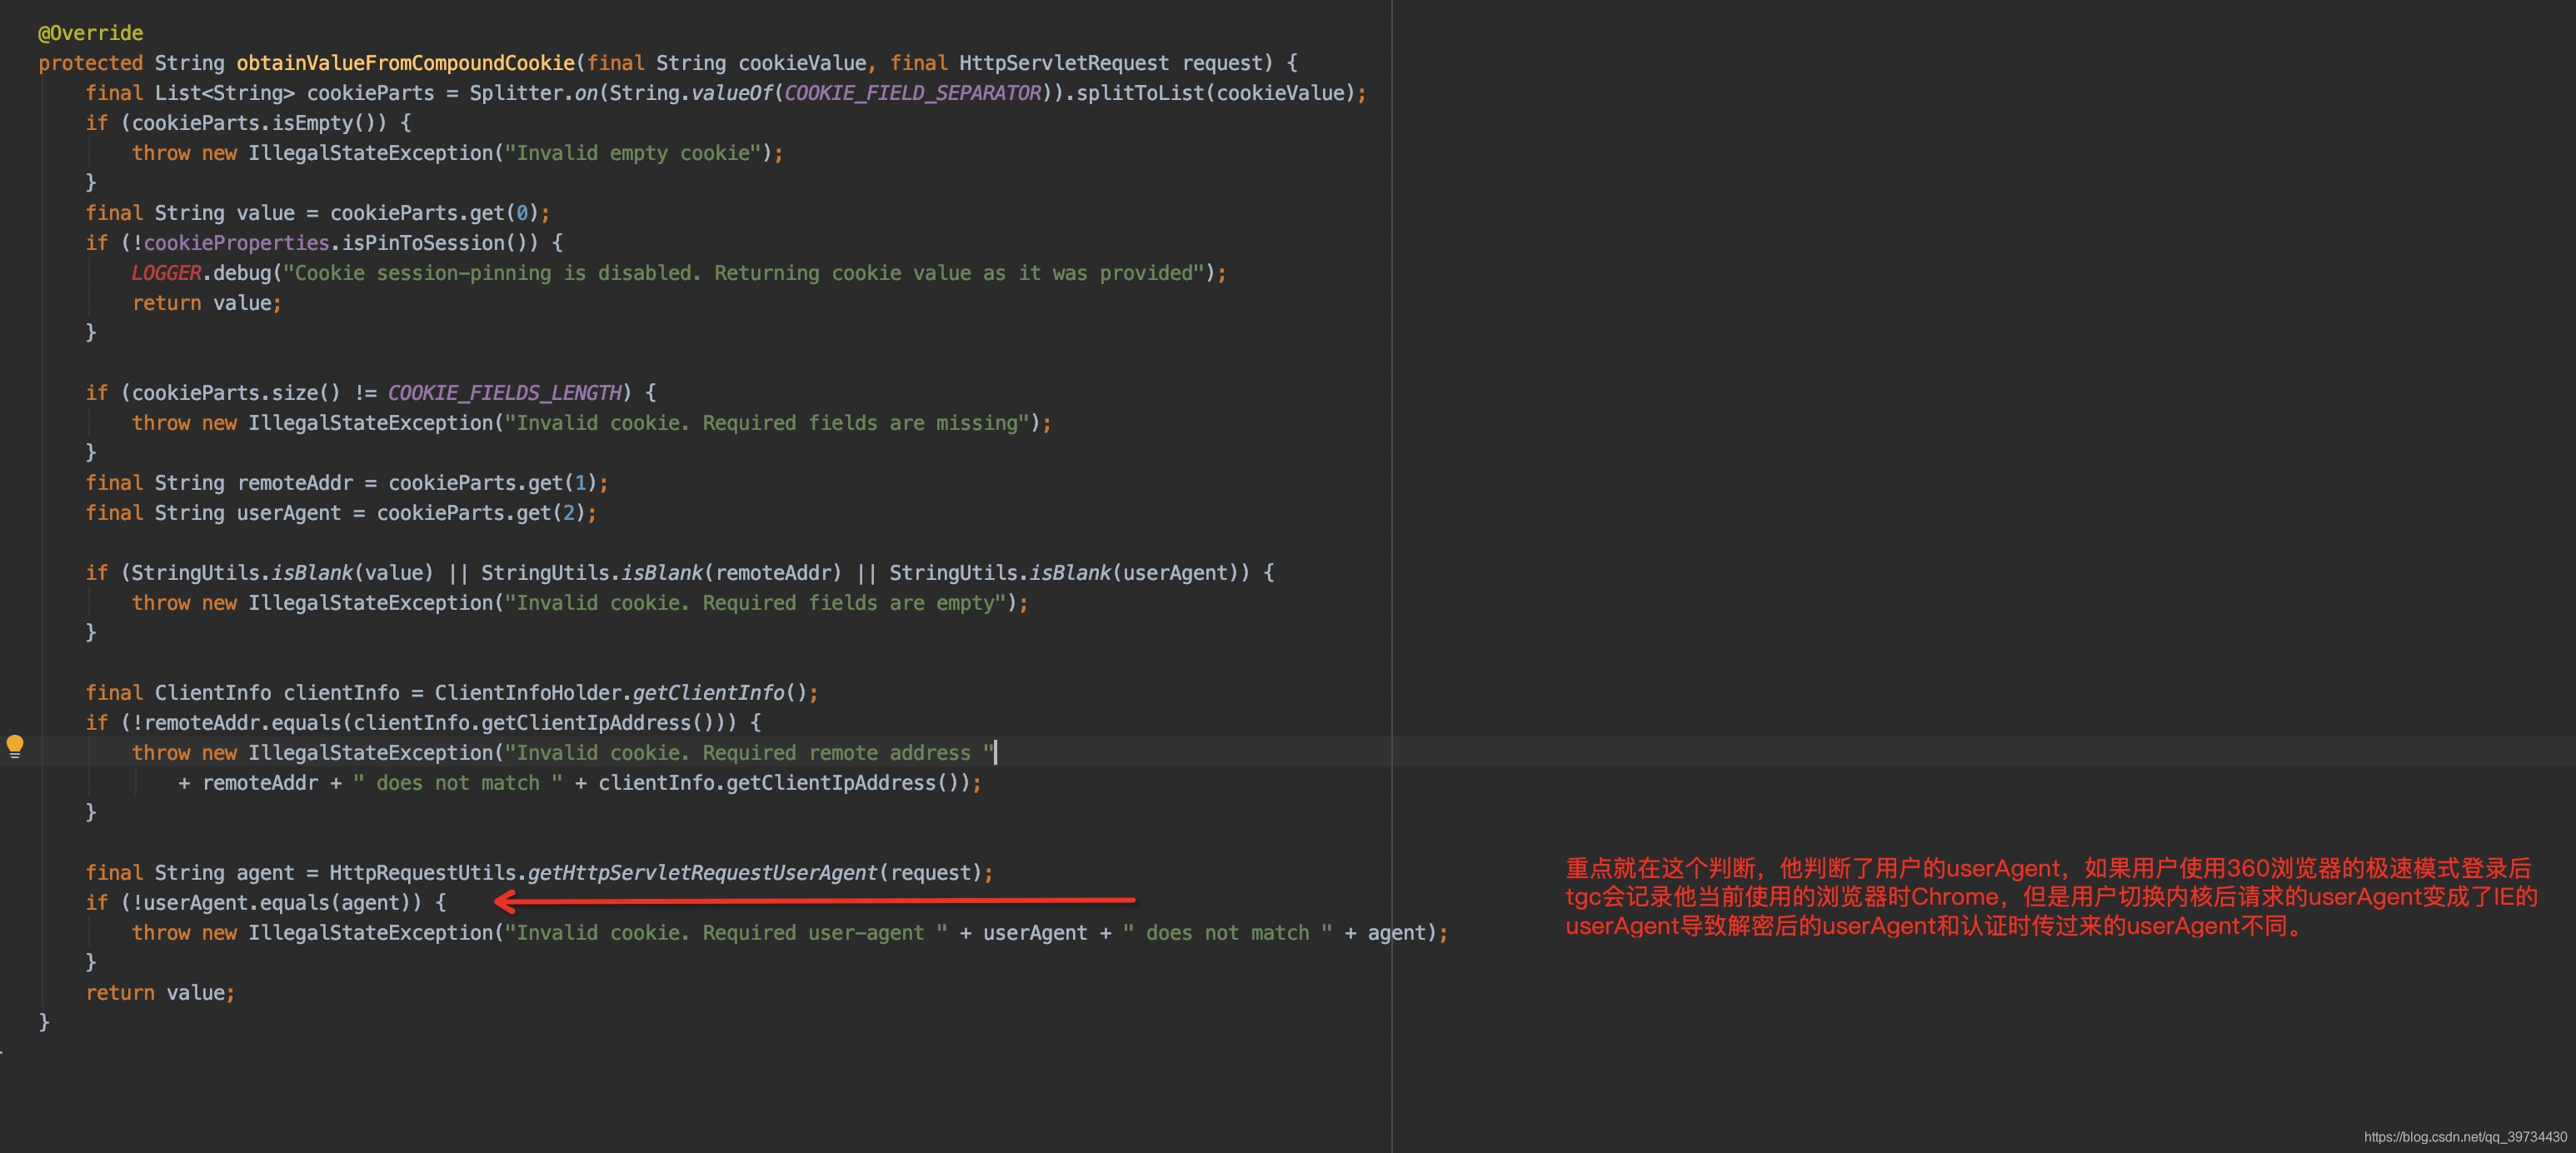Click the yellow lightbulb quick-fix icon
The image size is (2576, 1153).
[15, 746]
